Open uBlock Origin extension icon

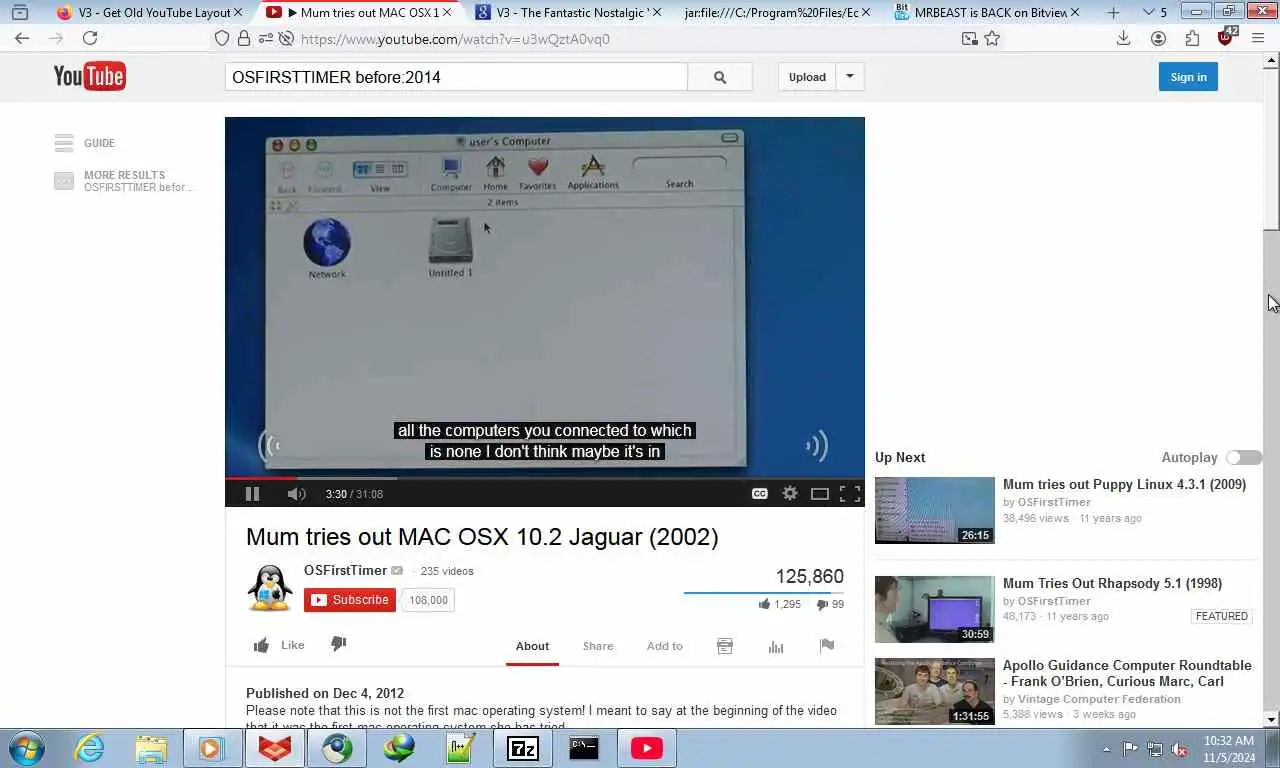click(x=1226, y=37)
